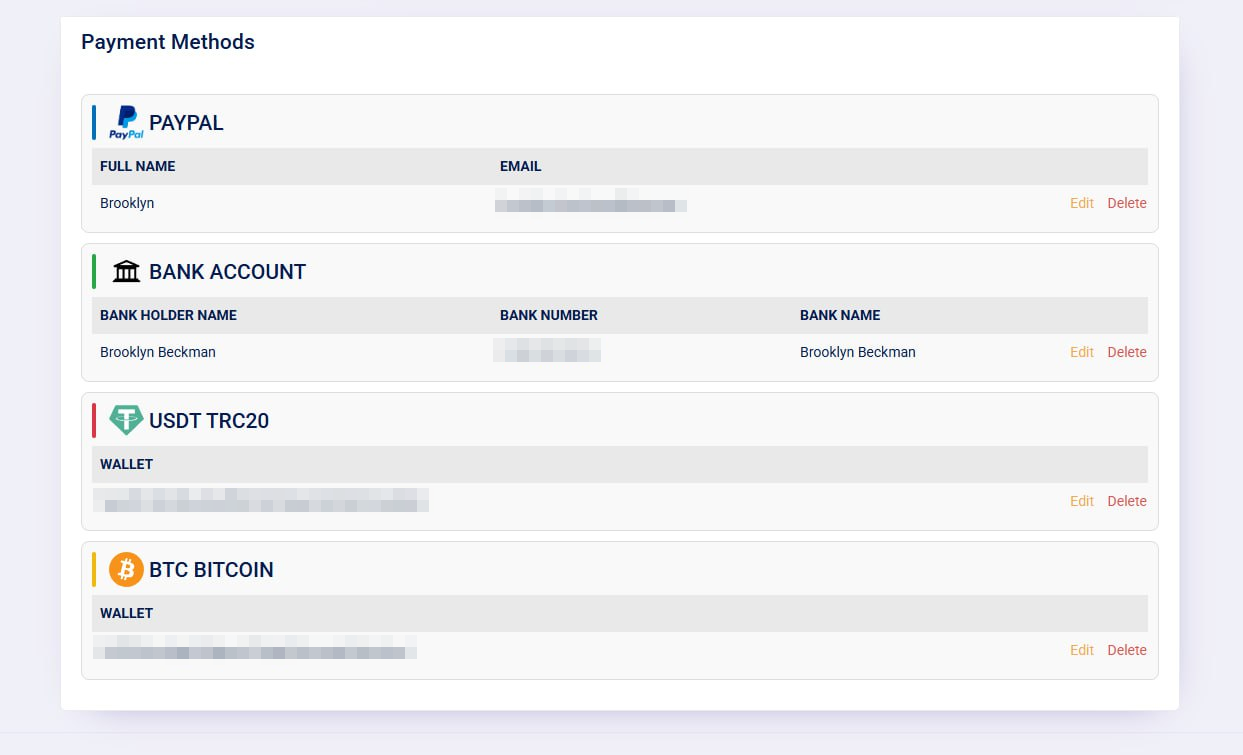The height and width of the screenshot is (755, 1243).
Task: Select the PAYPAL section header
Action: click(x=187, y=122)
